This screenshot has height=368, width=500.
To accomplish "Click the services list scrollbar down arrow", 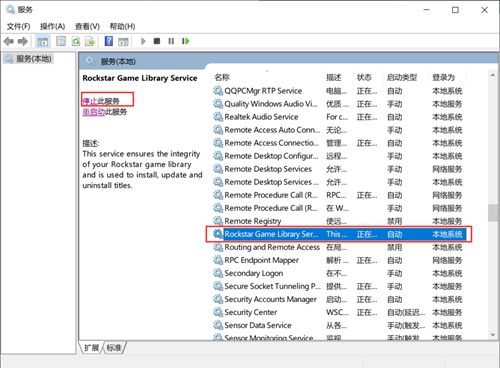I will (493, 334).
